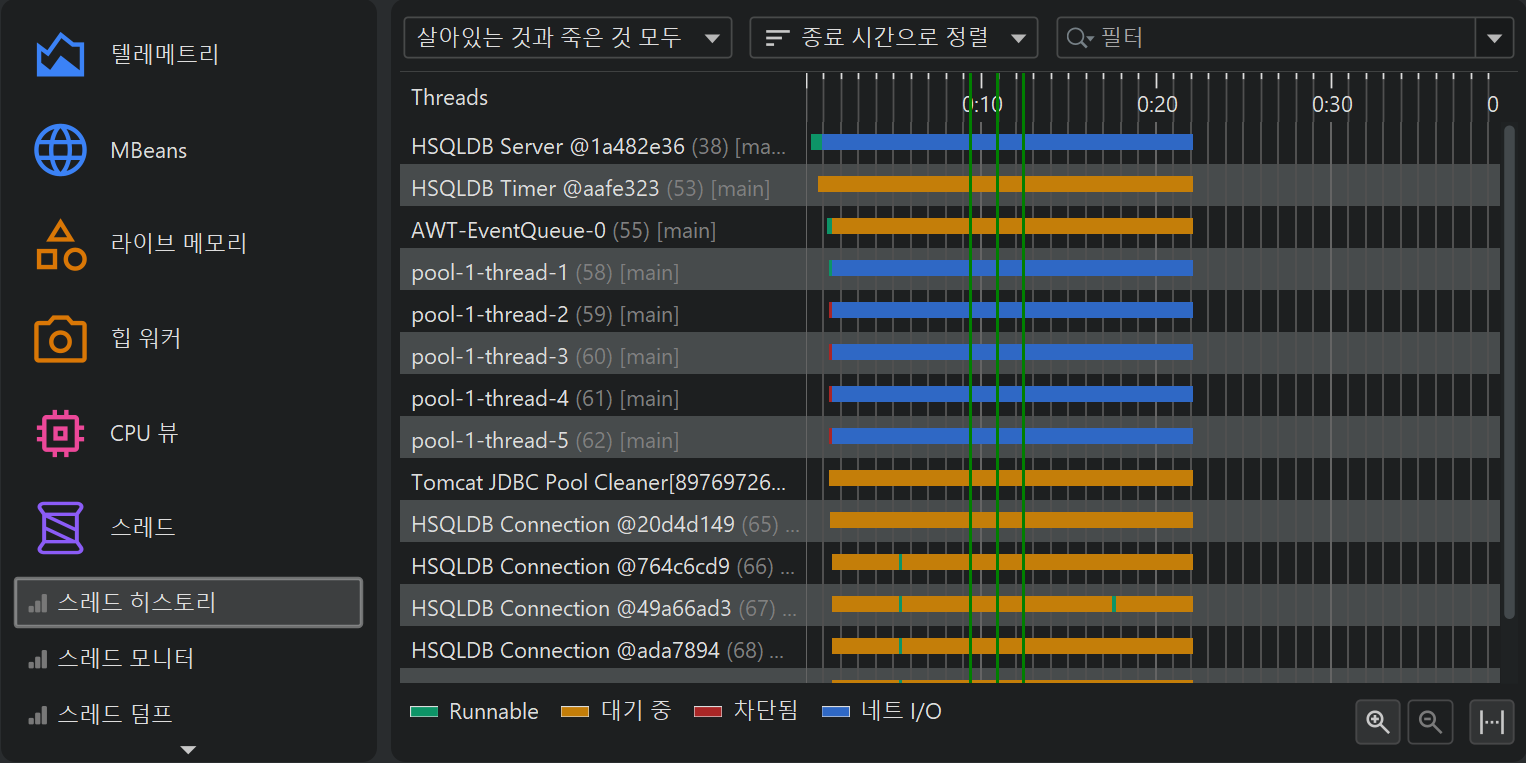Select 스레드 히스토리 in the sidebar
Screen dimensions: 1526x763
coord(188,602)
